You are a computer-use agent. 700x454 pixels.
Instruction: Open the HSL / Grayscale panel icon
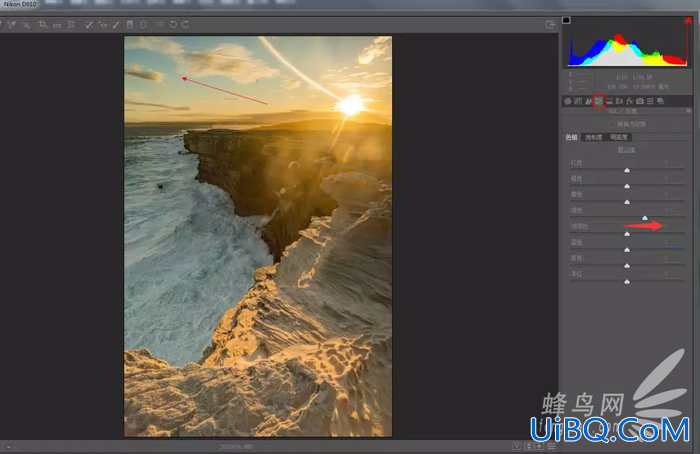click(599, 101)
